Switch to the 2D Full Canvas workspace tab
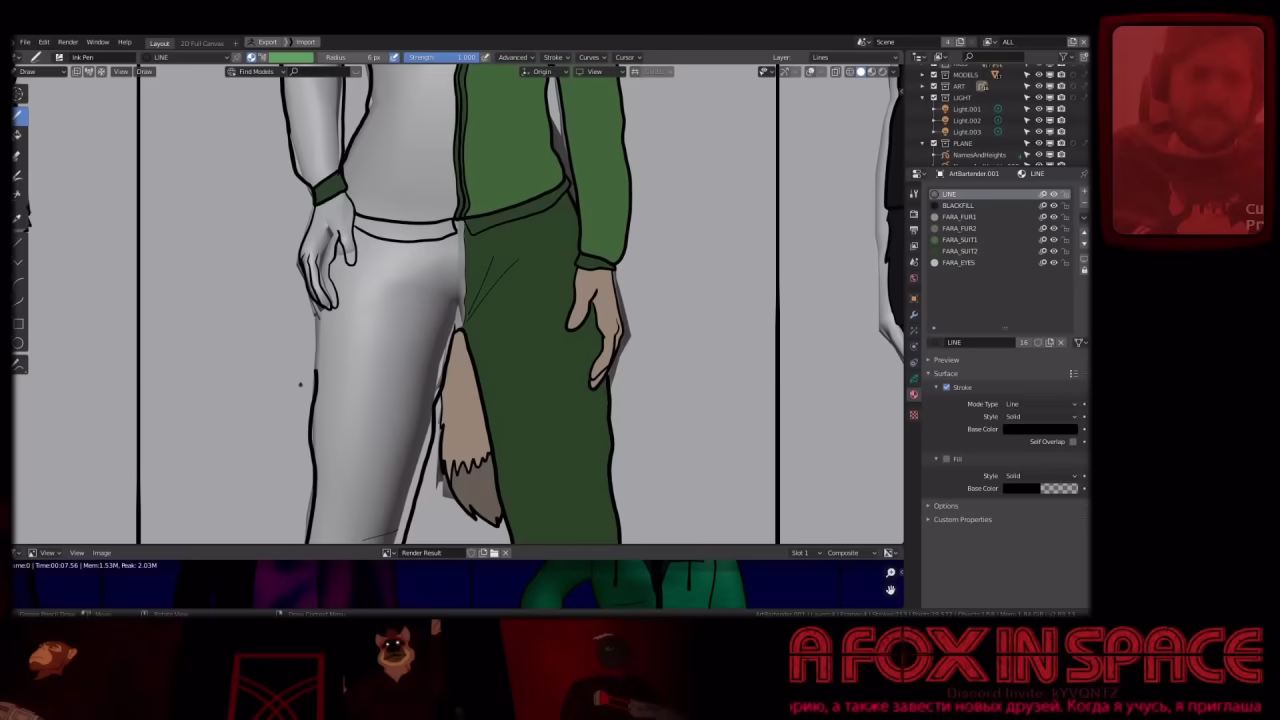The image size is (1280, 720). coord(202,43)
